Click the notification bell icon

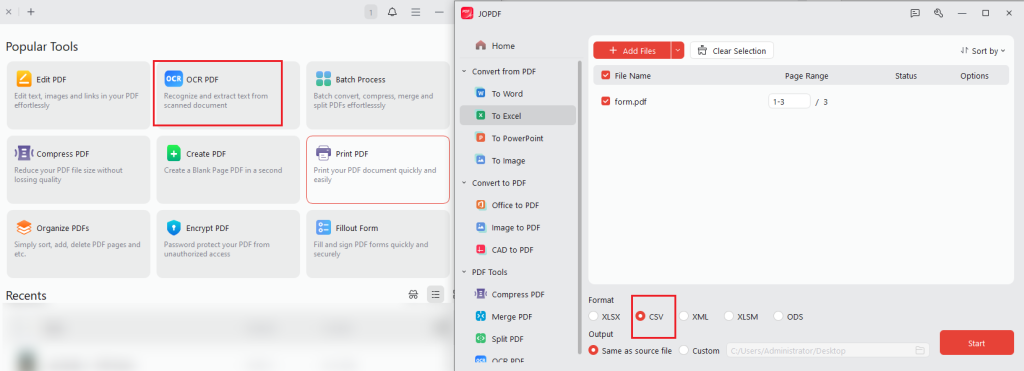pyautogui.click(x=392, y=12)
